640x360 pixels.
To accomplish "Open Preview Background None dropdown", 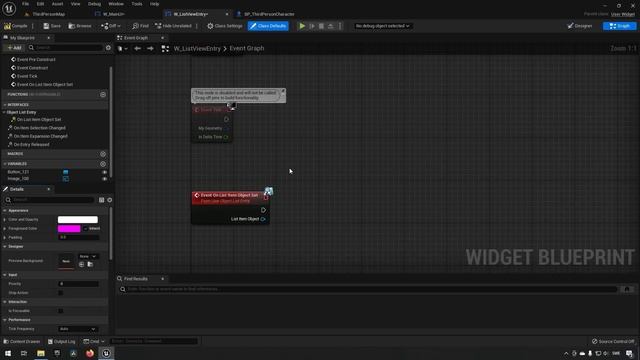I will [88, 256].
